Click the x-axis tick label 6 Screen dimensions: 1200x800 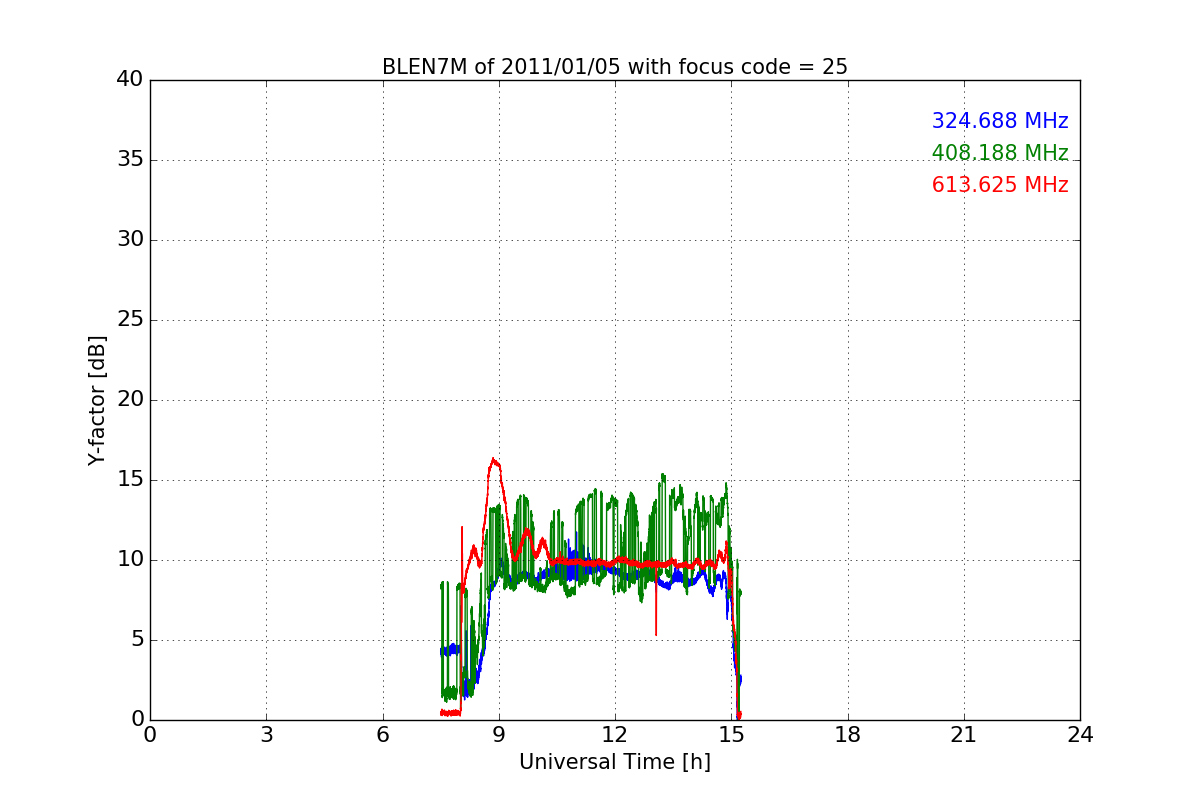coord(382,735)
